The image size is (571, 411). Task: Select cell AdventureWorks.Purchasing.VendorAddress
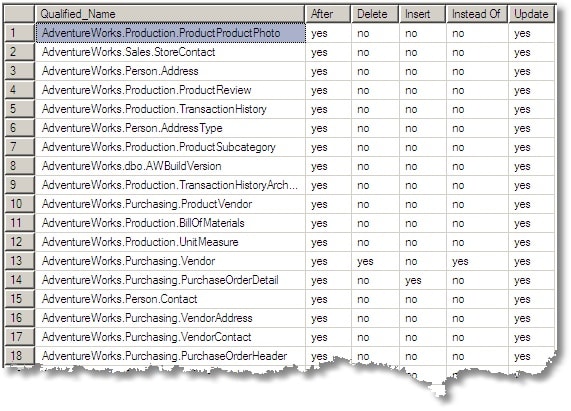pyautogui.click(x=170, y=317)
